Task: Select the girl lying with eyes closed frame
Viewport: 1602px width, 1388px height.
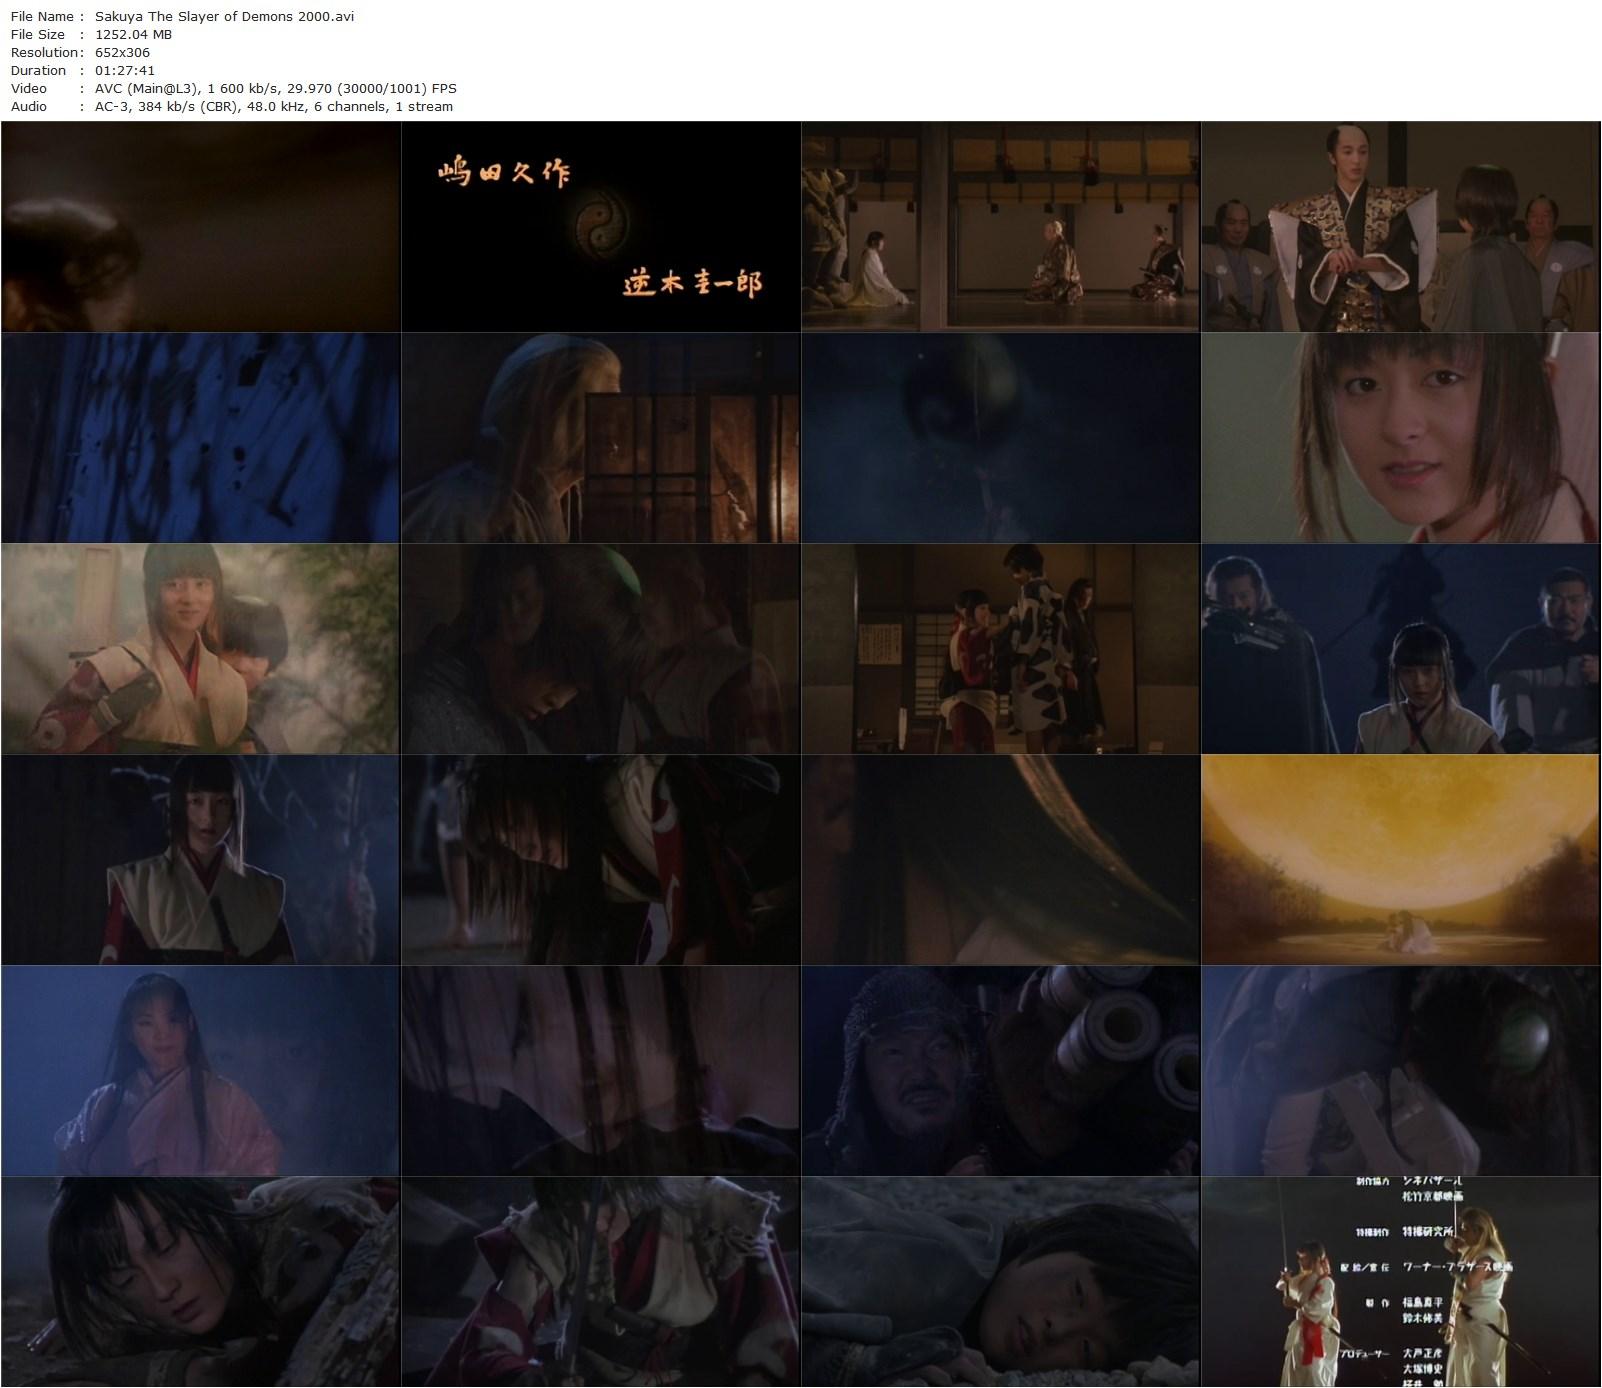Action: pyautogui.click(x=200, y=1282)
